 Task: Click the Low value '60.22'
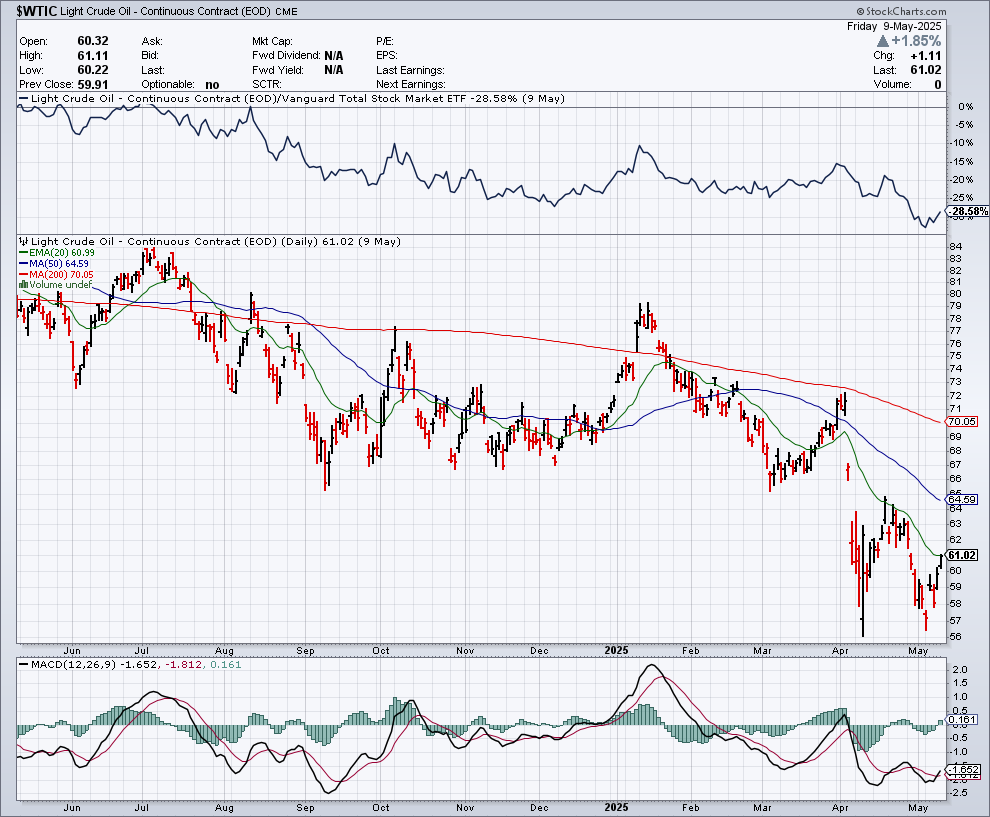tap(93, 70)
